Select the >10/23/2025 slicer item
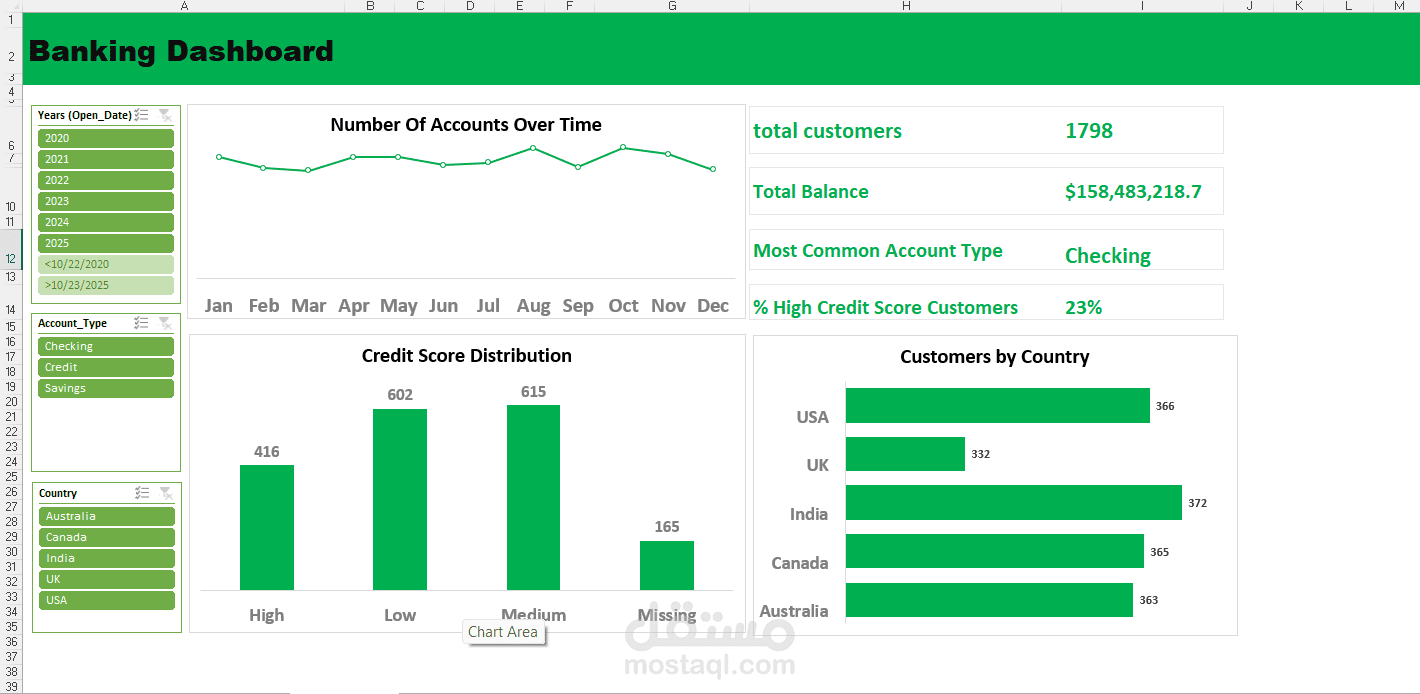This screenshot has width=1420, height=694. click(106, 285)
